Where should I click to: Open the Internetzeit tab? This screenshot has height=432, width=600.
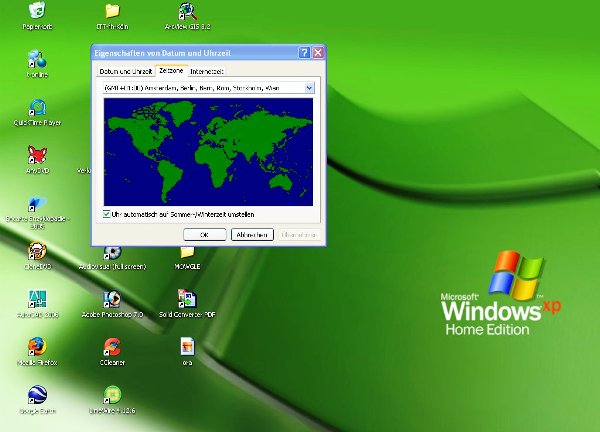(207, 72)
